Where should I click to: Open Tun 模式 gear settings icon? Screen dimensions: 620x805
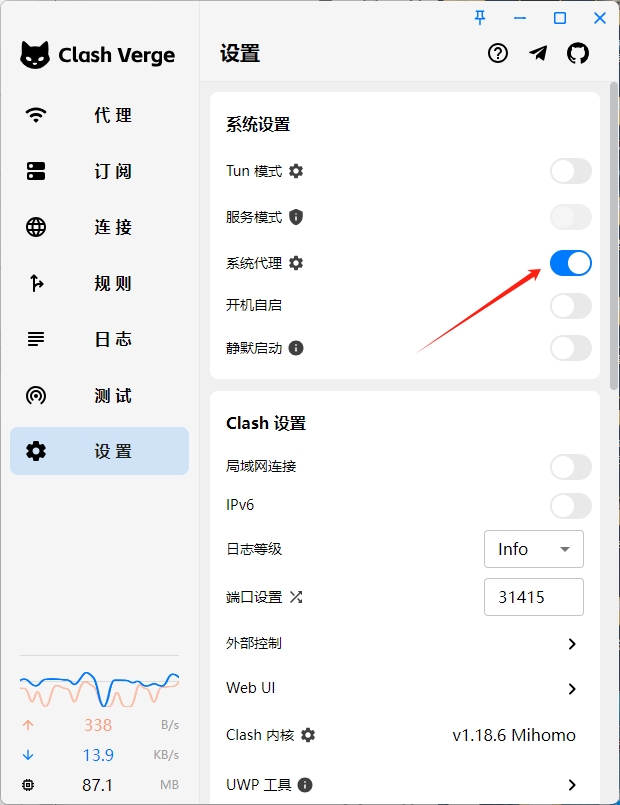[296, 171]
